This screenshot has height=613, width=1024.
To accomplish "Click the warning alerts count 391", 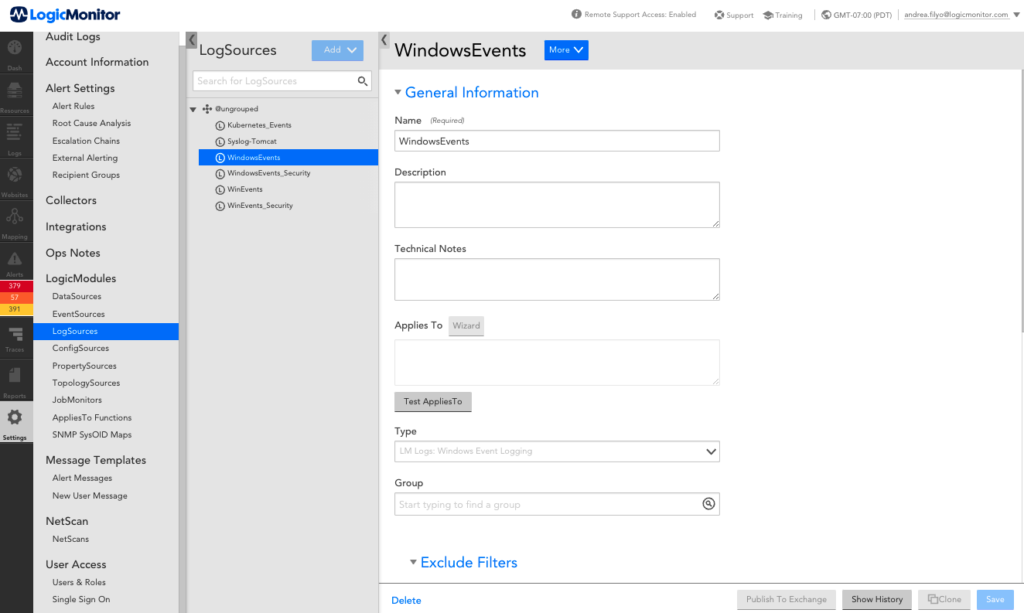I will pos(15,309).
